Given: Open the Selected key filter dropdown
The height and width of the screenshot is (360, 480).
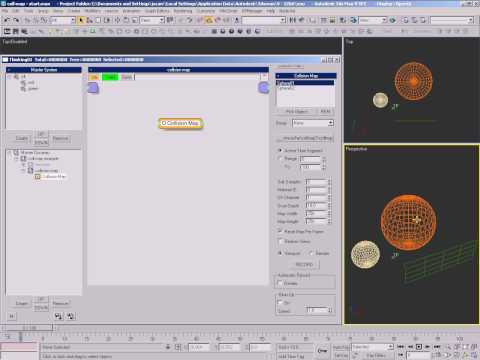Looking at the screenshot, I should [373, 347].
